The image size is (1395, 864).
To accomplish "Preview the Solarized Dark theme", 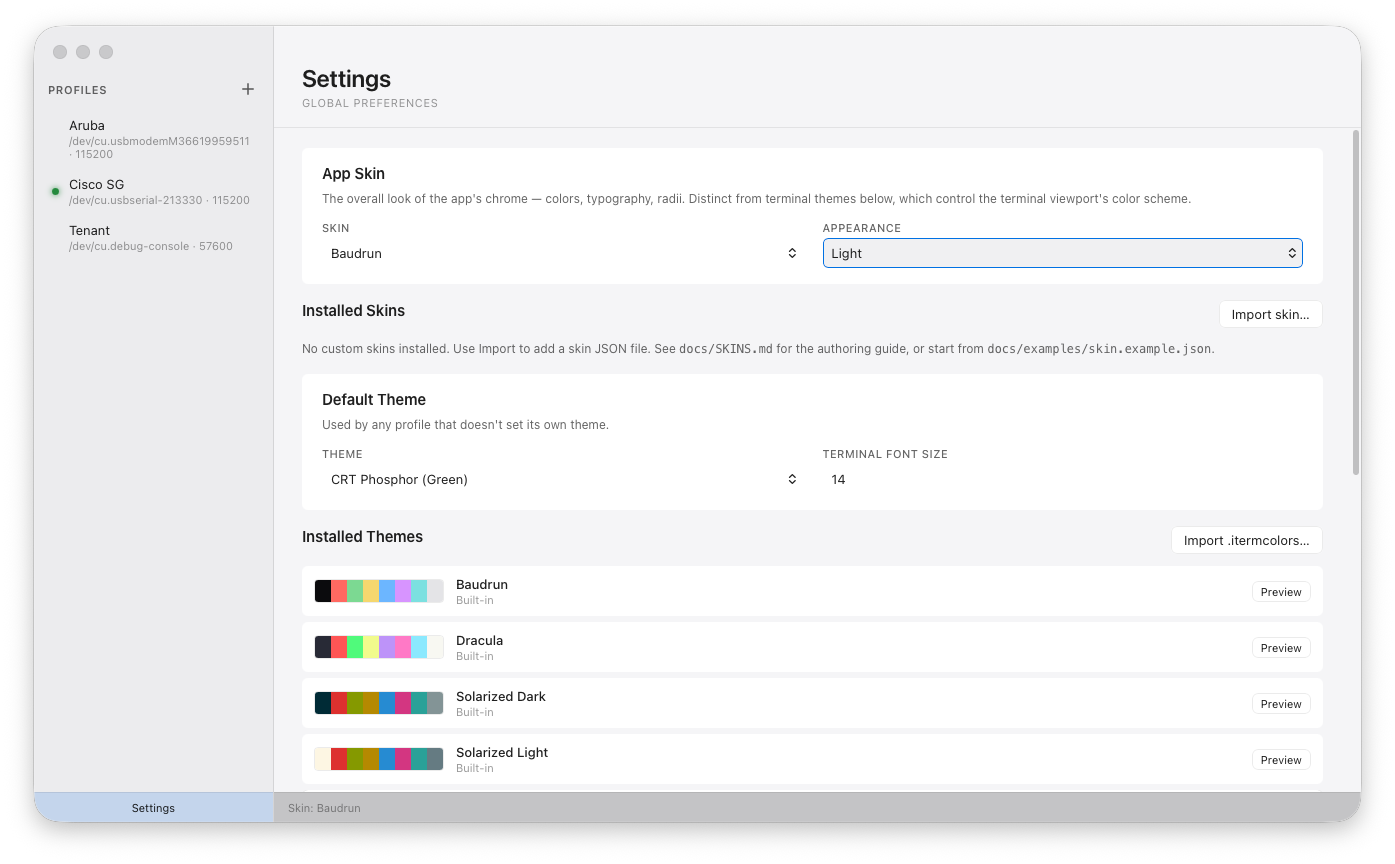I will click(1280, 703).
